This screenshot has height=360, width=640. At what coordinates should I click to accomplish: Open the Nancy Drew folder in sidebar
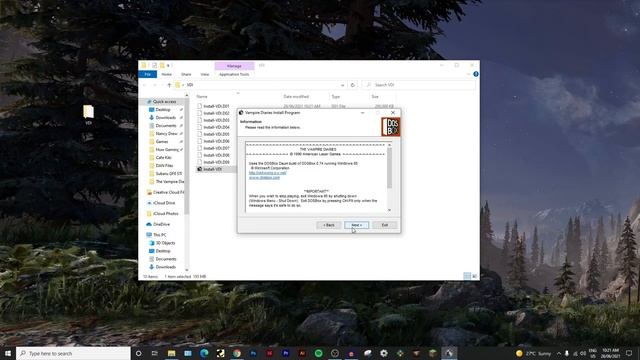(x=166, y=133)
